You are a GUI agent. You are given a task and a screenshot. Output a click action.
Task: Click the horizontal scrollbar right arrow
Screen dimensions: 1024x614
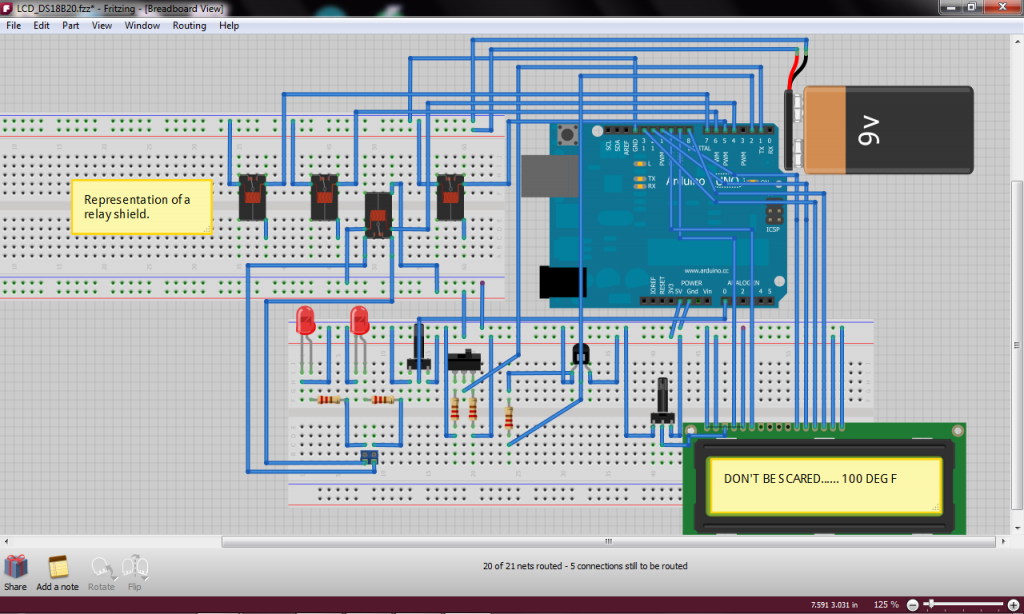1004,541
